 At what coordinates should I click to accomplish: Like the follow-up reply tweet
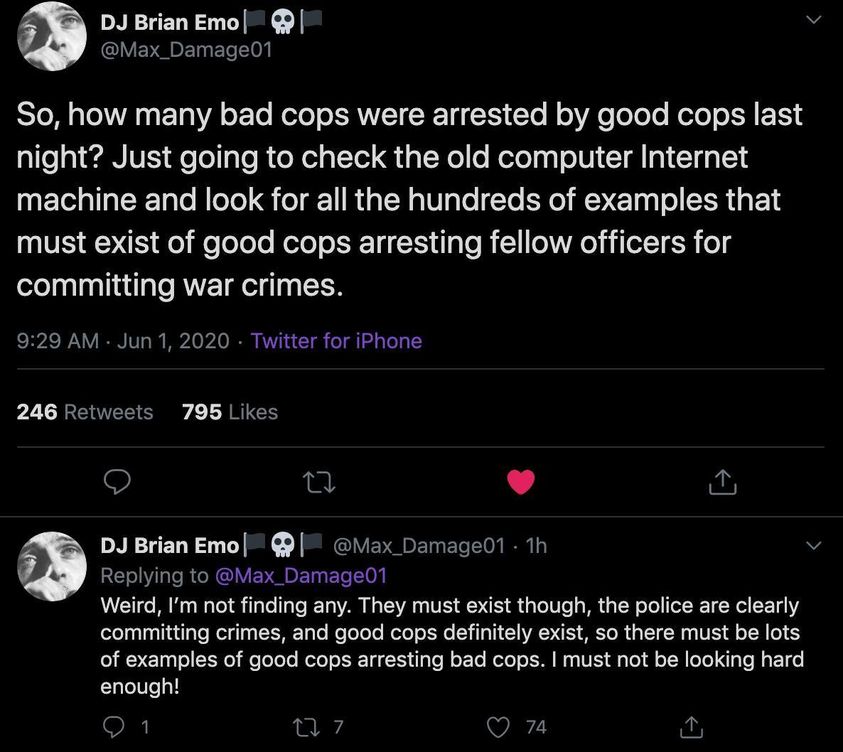(x=498, y=727)
